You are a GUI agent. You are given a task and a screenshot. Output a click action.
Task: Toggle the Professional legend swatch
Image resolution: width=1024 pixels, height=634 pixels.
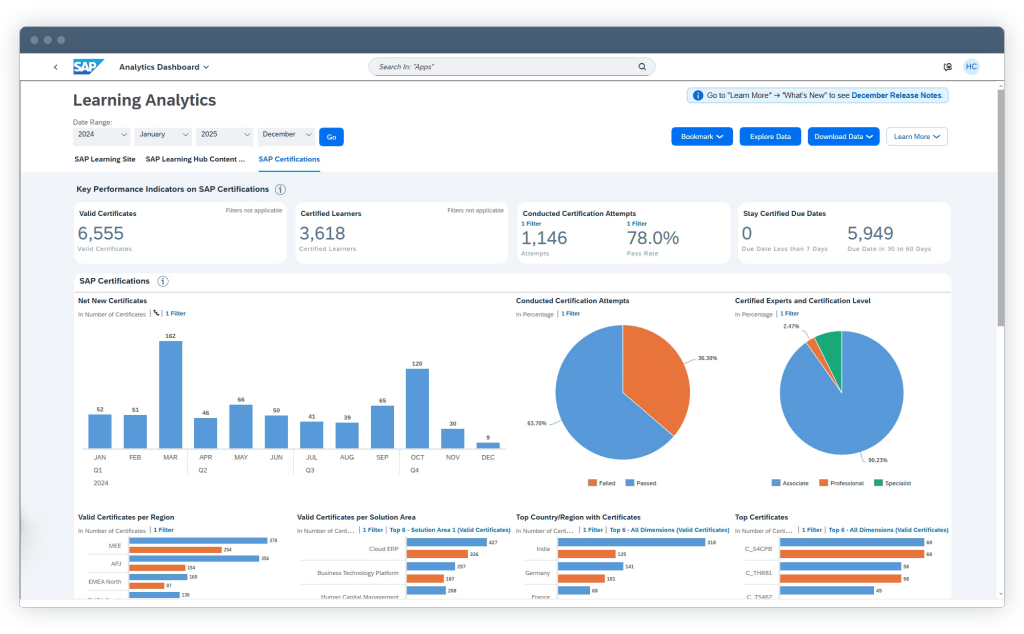point(824,483)
